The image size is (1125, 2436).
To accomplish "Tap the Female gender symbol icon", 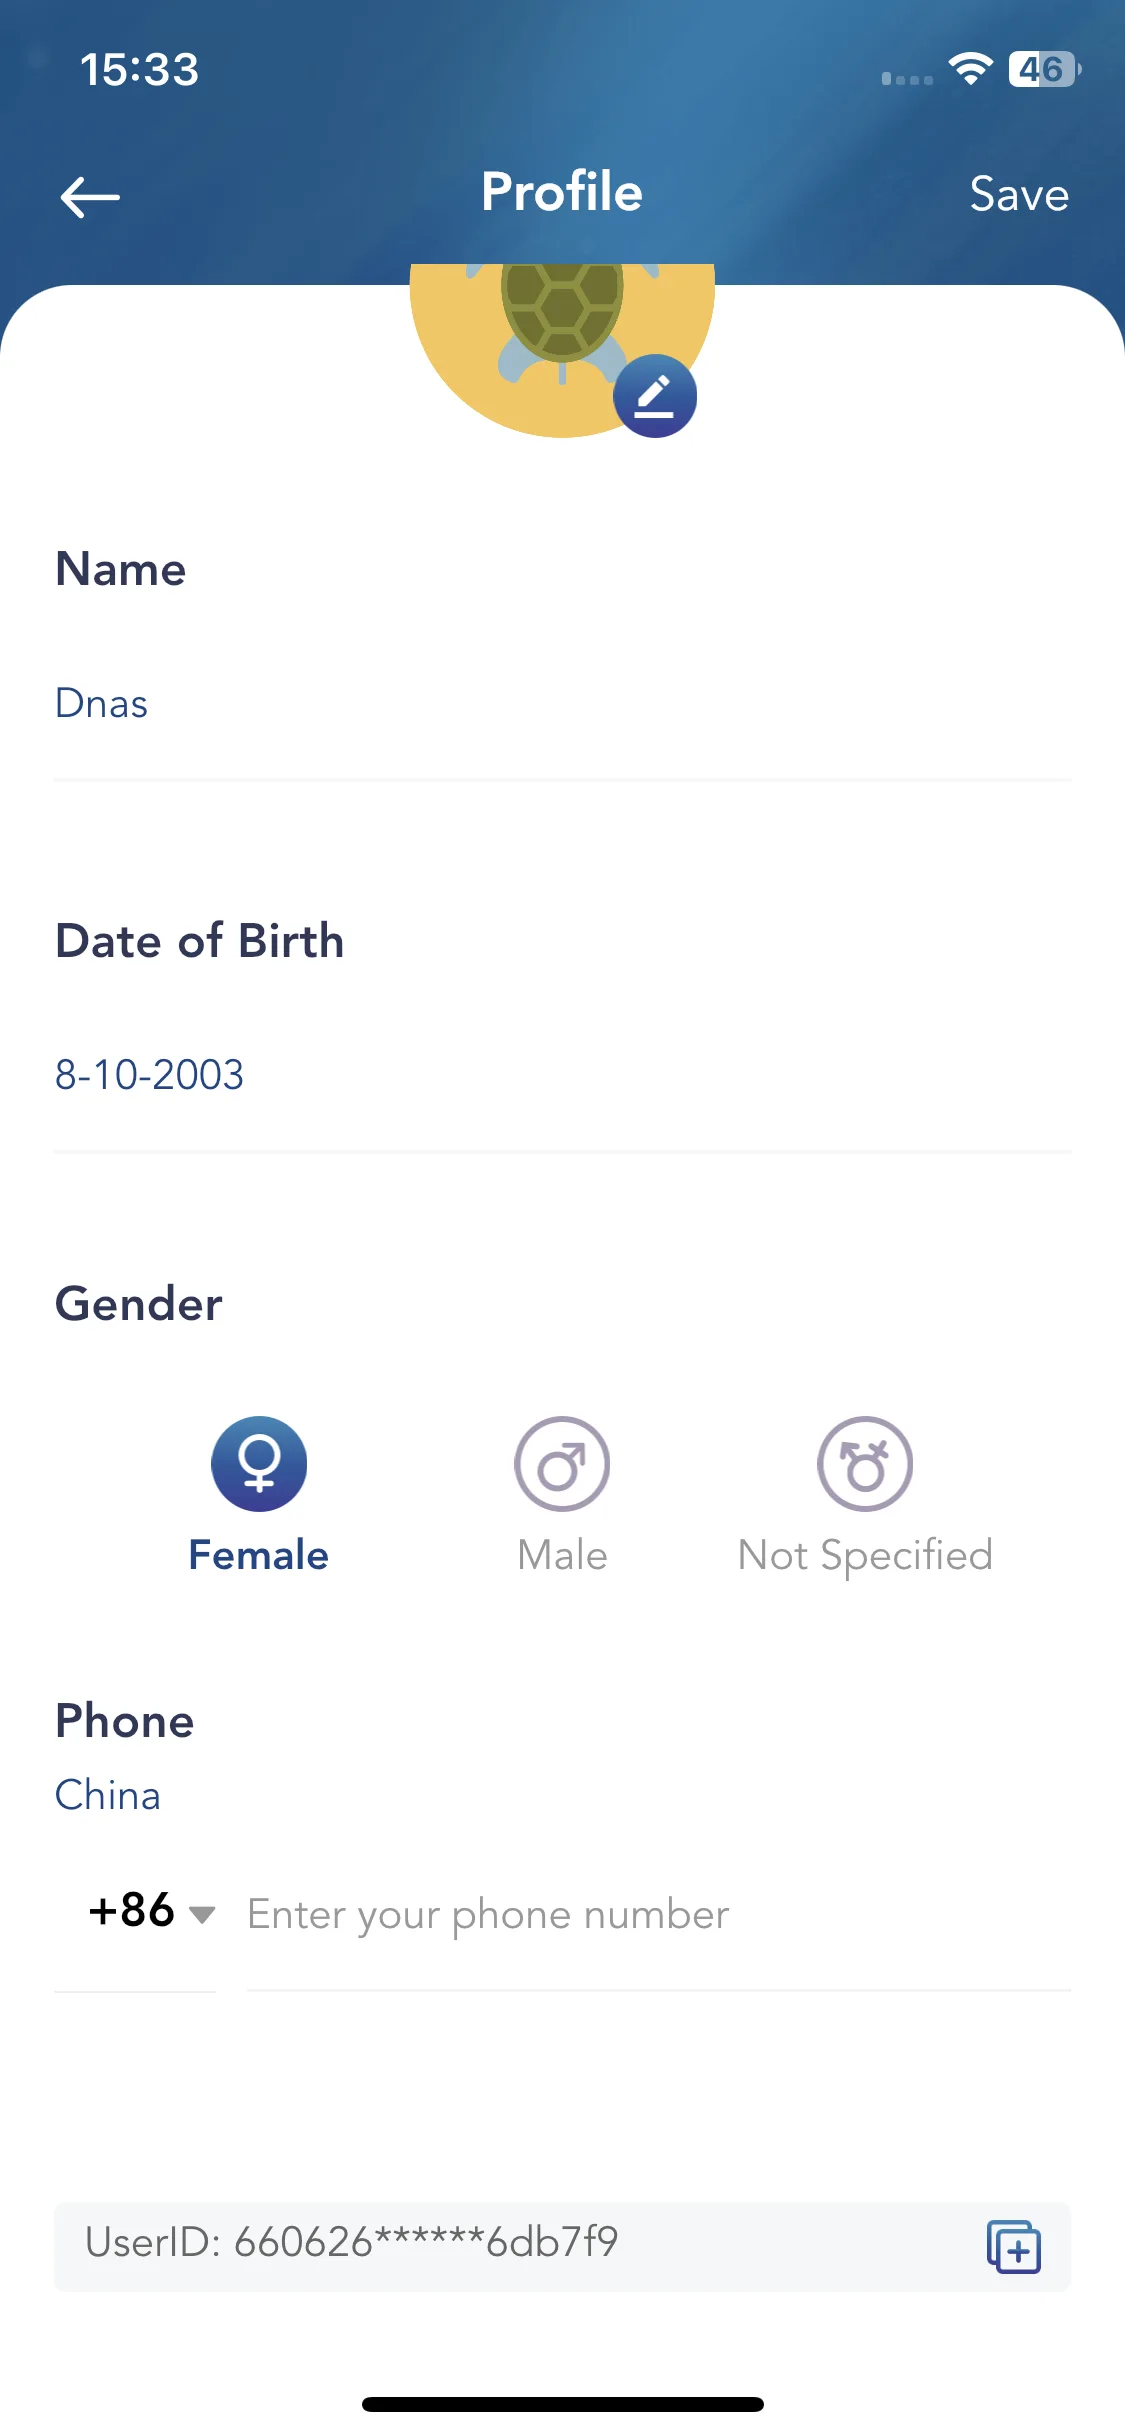I will click(x=259, y=1464).
